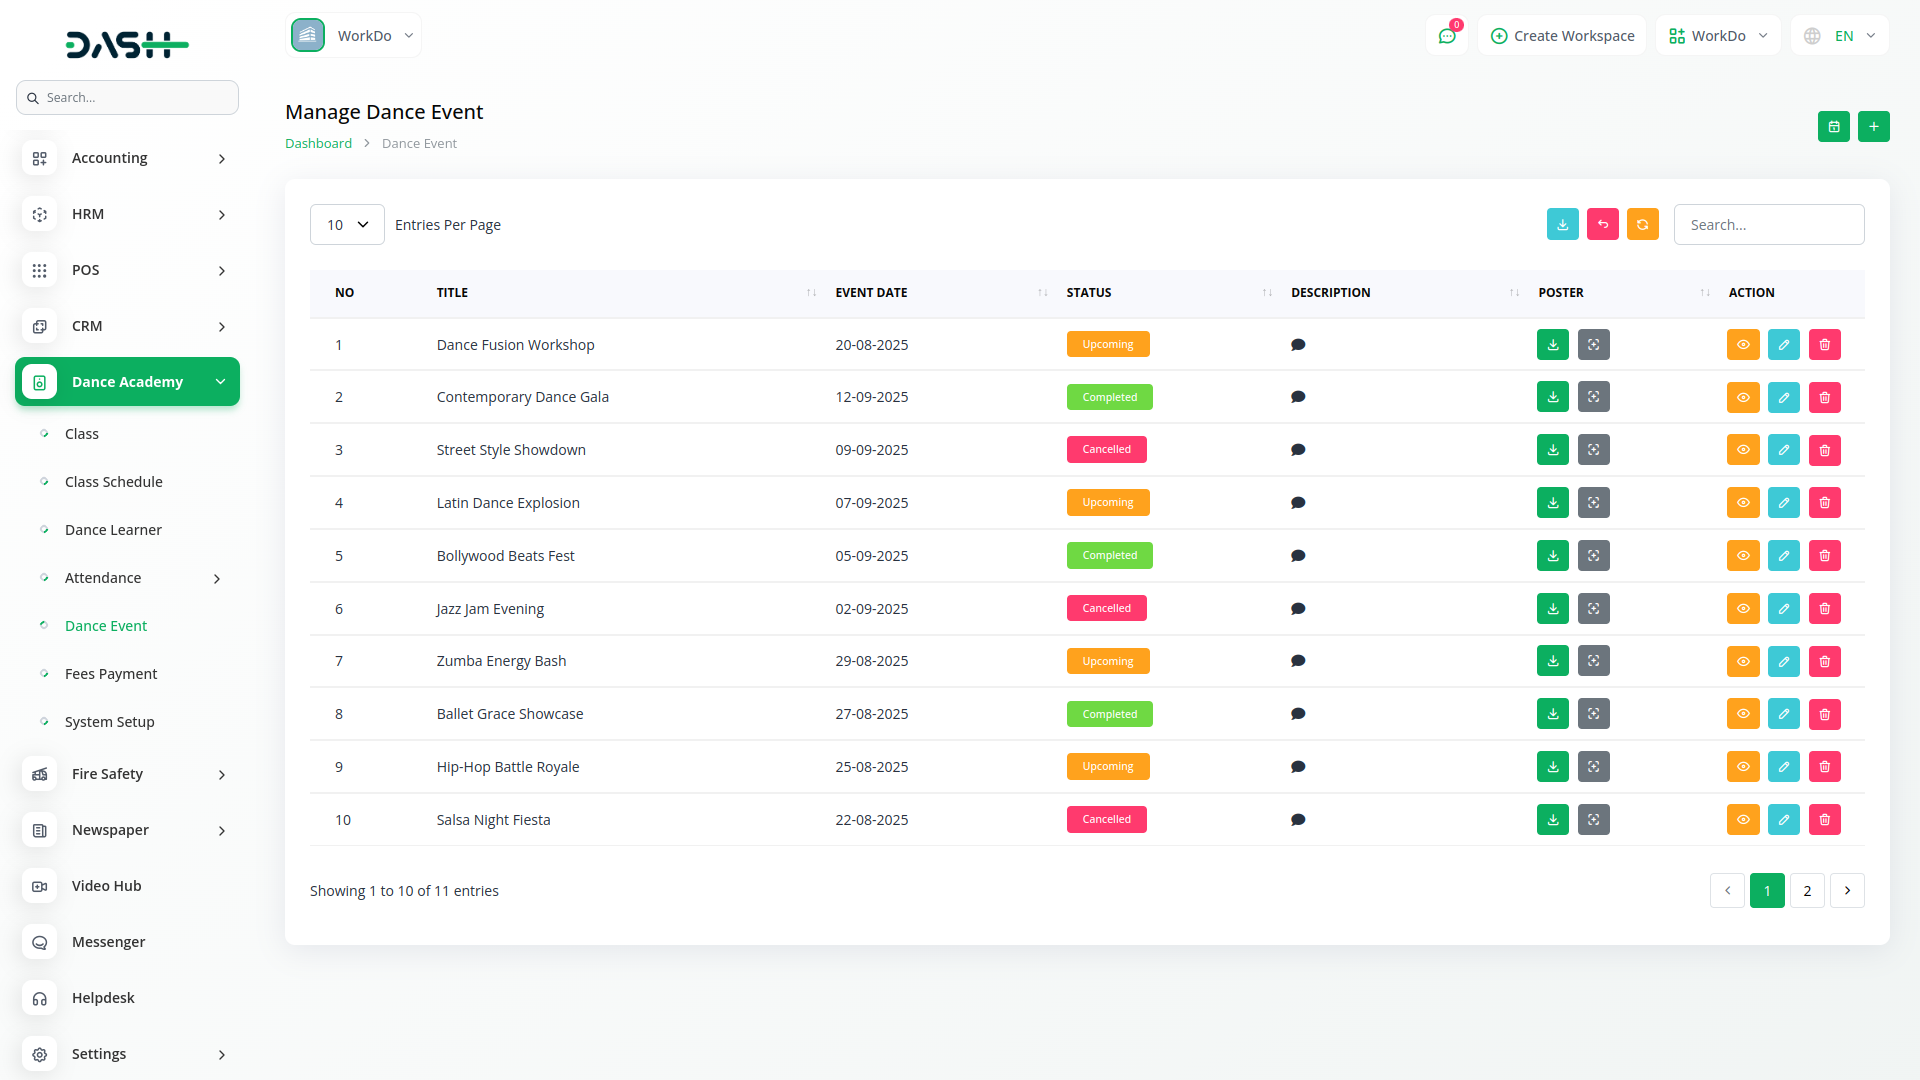Open the EN language dropdown
Image resolution: width=1920 pixels, height=1080 pixels.
tap(1841, 36)
